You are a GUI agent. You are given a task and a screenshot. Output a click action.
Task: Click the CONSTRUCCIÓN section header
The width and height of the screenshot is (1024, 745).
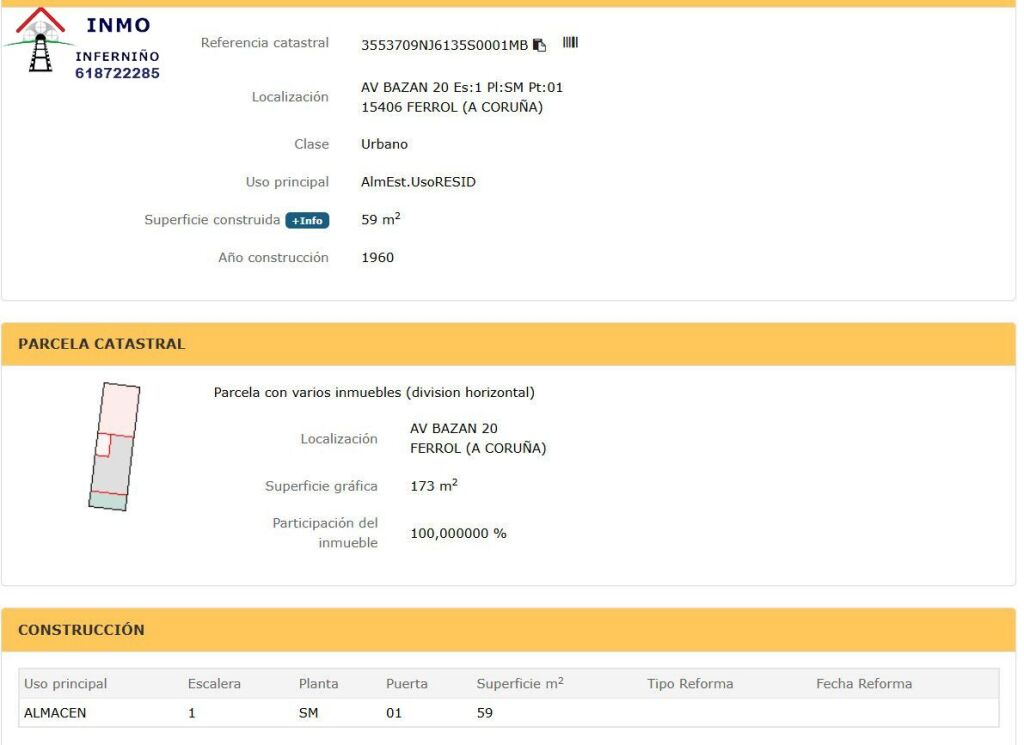(508, 630)
